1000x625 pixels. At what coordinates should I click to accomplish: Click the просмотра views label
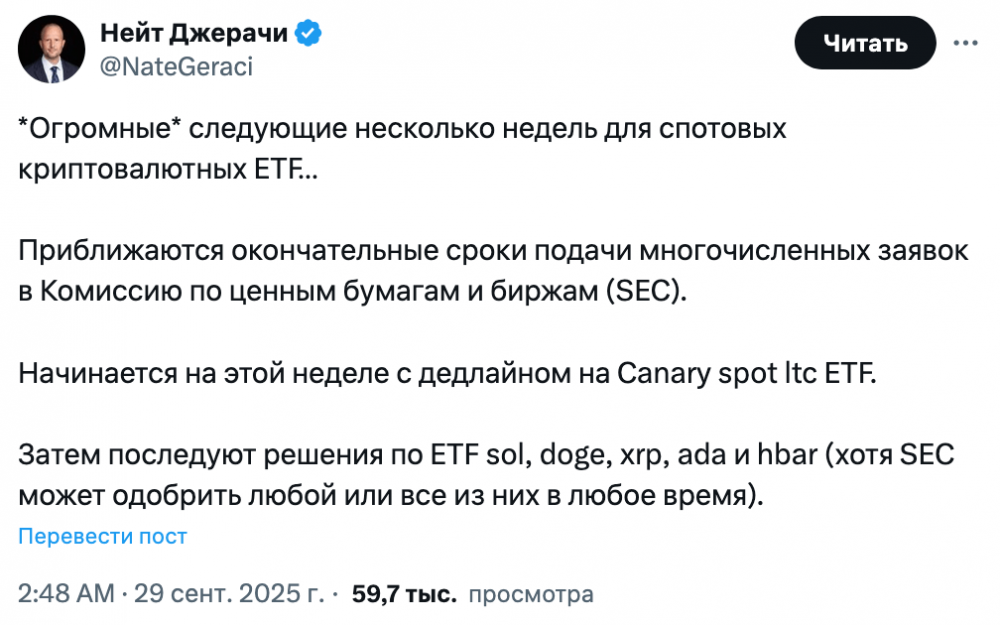pos(531,594)
